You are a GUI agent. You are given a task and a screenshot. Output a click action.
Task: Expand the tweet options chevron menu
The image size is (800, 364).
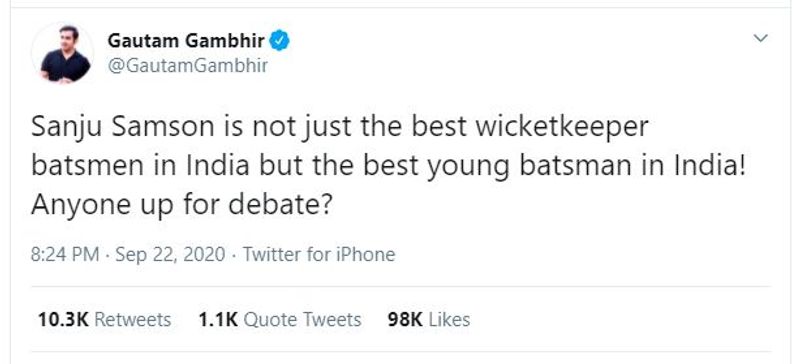[x=761, y=38]
